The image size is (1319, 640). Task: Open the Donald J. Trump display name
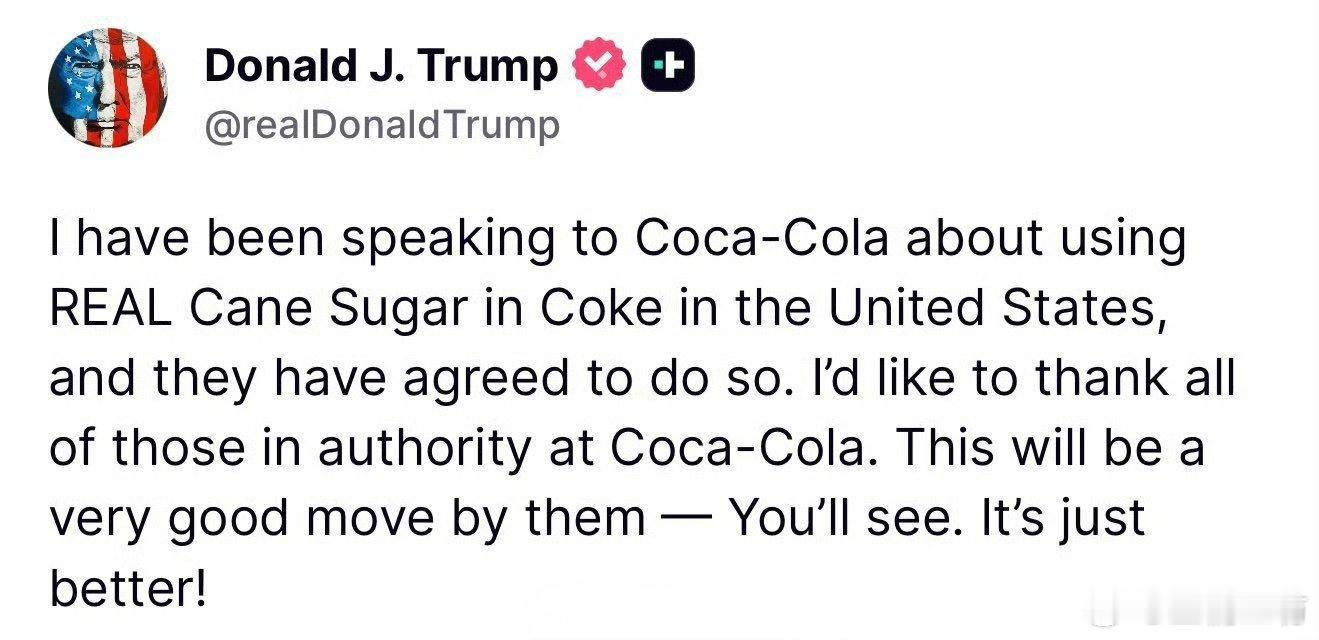(380, 66)
